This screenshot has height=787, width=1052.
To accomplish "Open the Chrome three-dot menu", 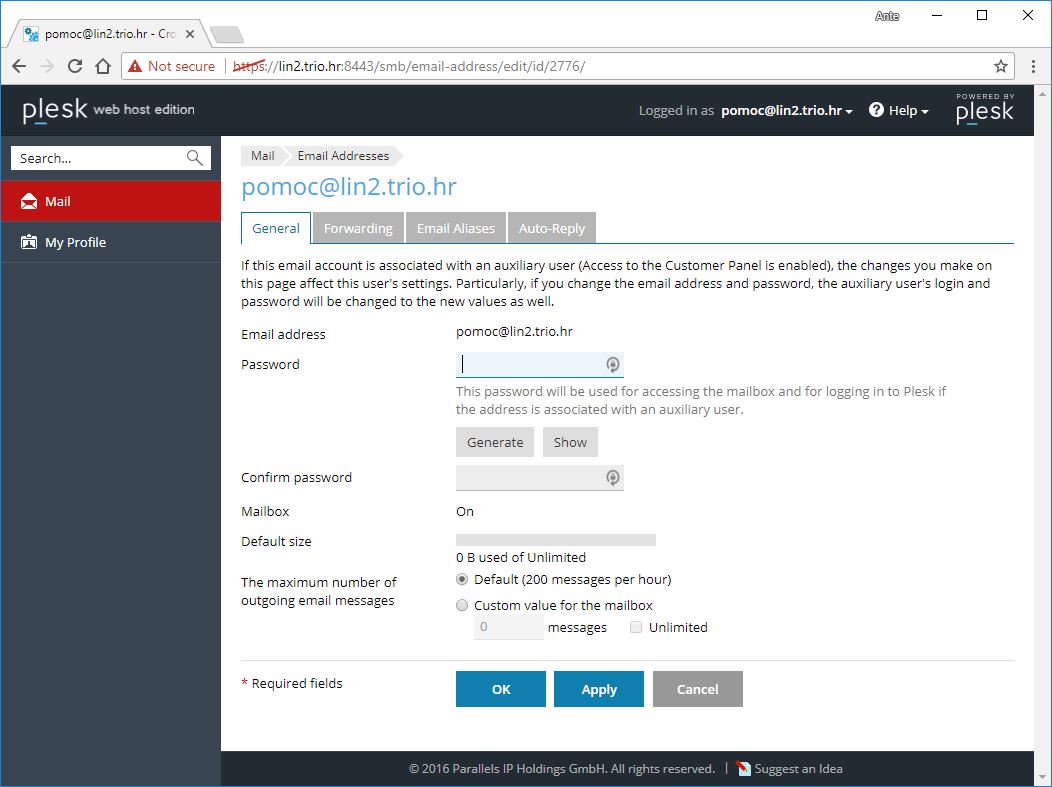I will tap(1033, 66).
